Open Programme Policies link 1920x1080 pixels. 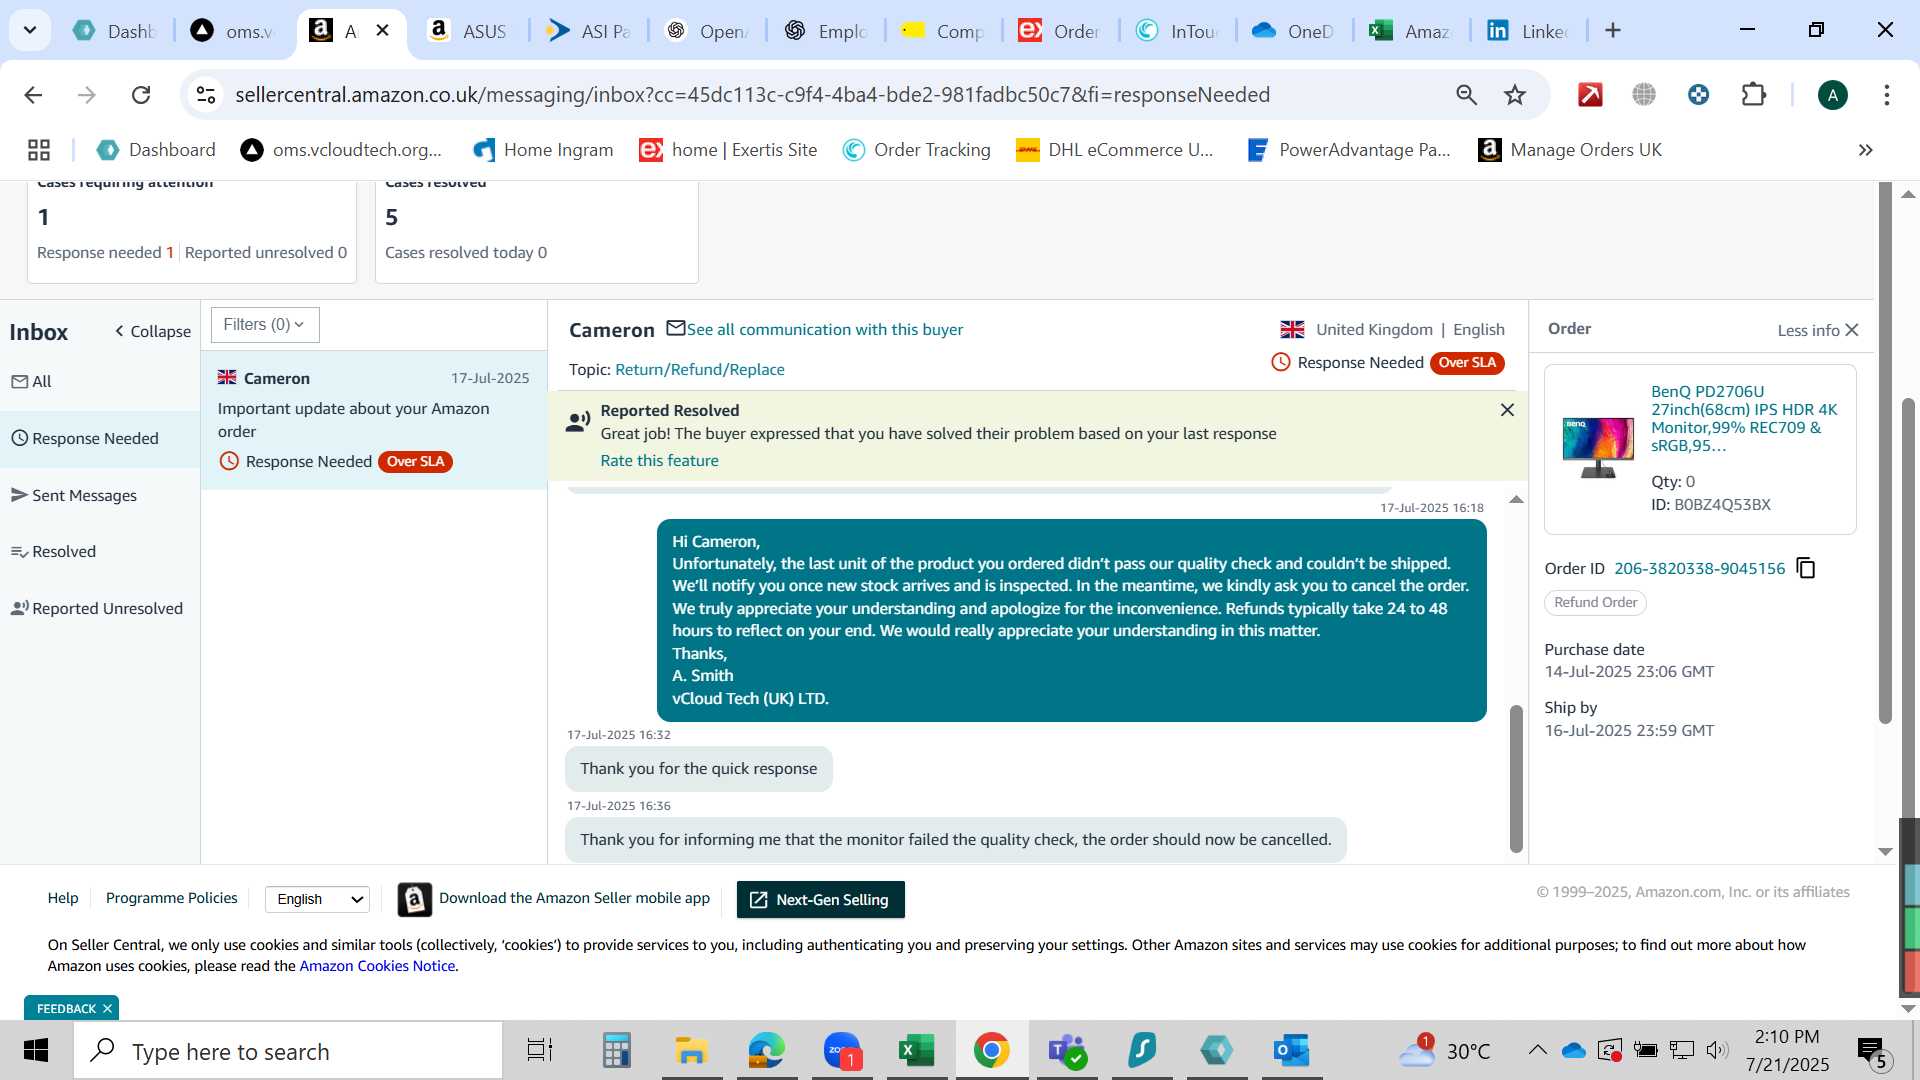click(172, 898)
